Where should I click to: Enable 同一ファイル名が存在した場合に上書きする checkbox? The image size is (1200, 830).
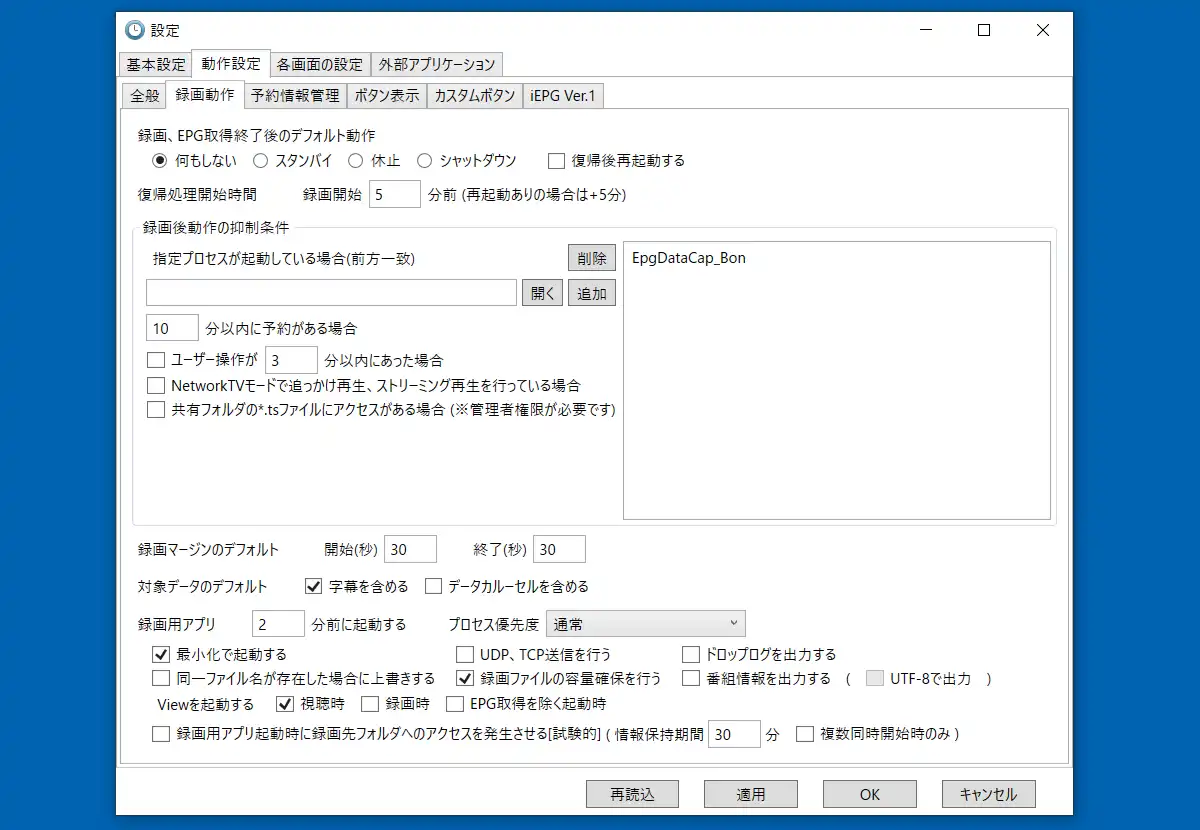160,678
